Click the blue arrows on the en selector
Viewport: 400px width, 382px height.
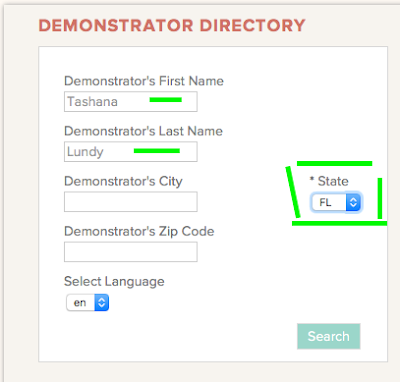coord(102,303)
